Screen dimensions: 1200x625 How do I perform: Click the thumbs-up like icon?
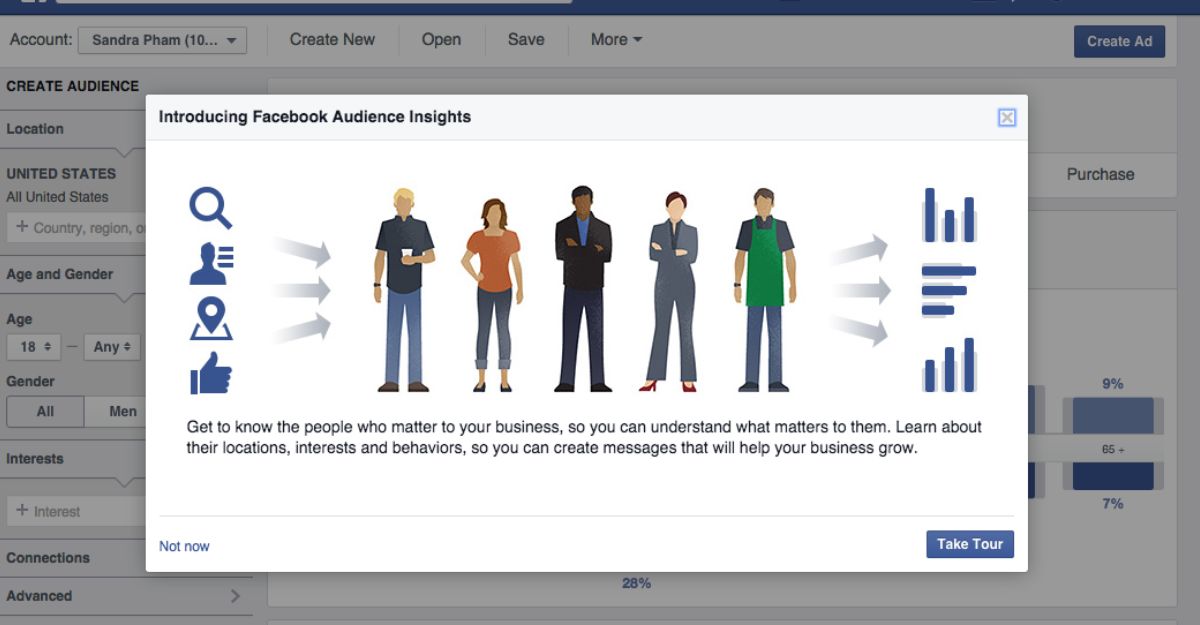[x=211, y=372]
